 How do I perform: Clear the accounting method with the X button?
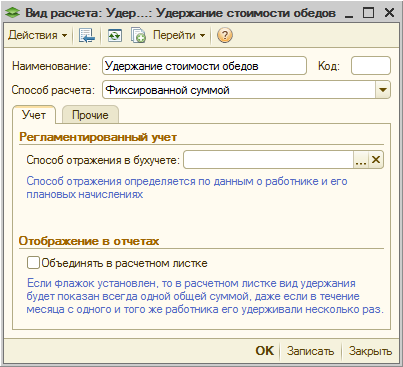[376, 160]
